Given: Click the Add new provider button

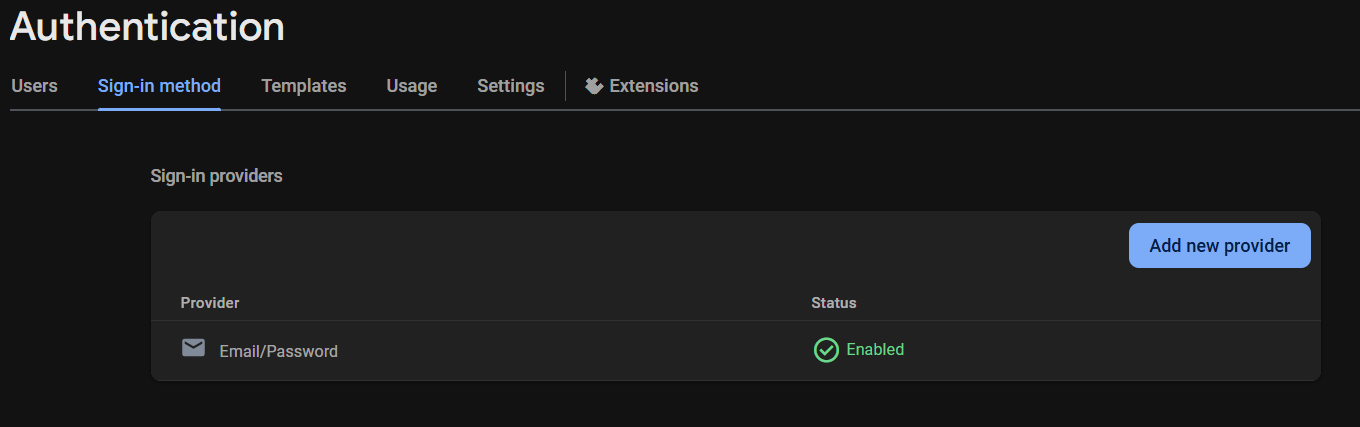Looking at the screenshot, I should (1220, 245).
